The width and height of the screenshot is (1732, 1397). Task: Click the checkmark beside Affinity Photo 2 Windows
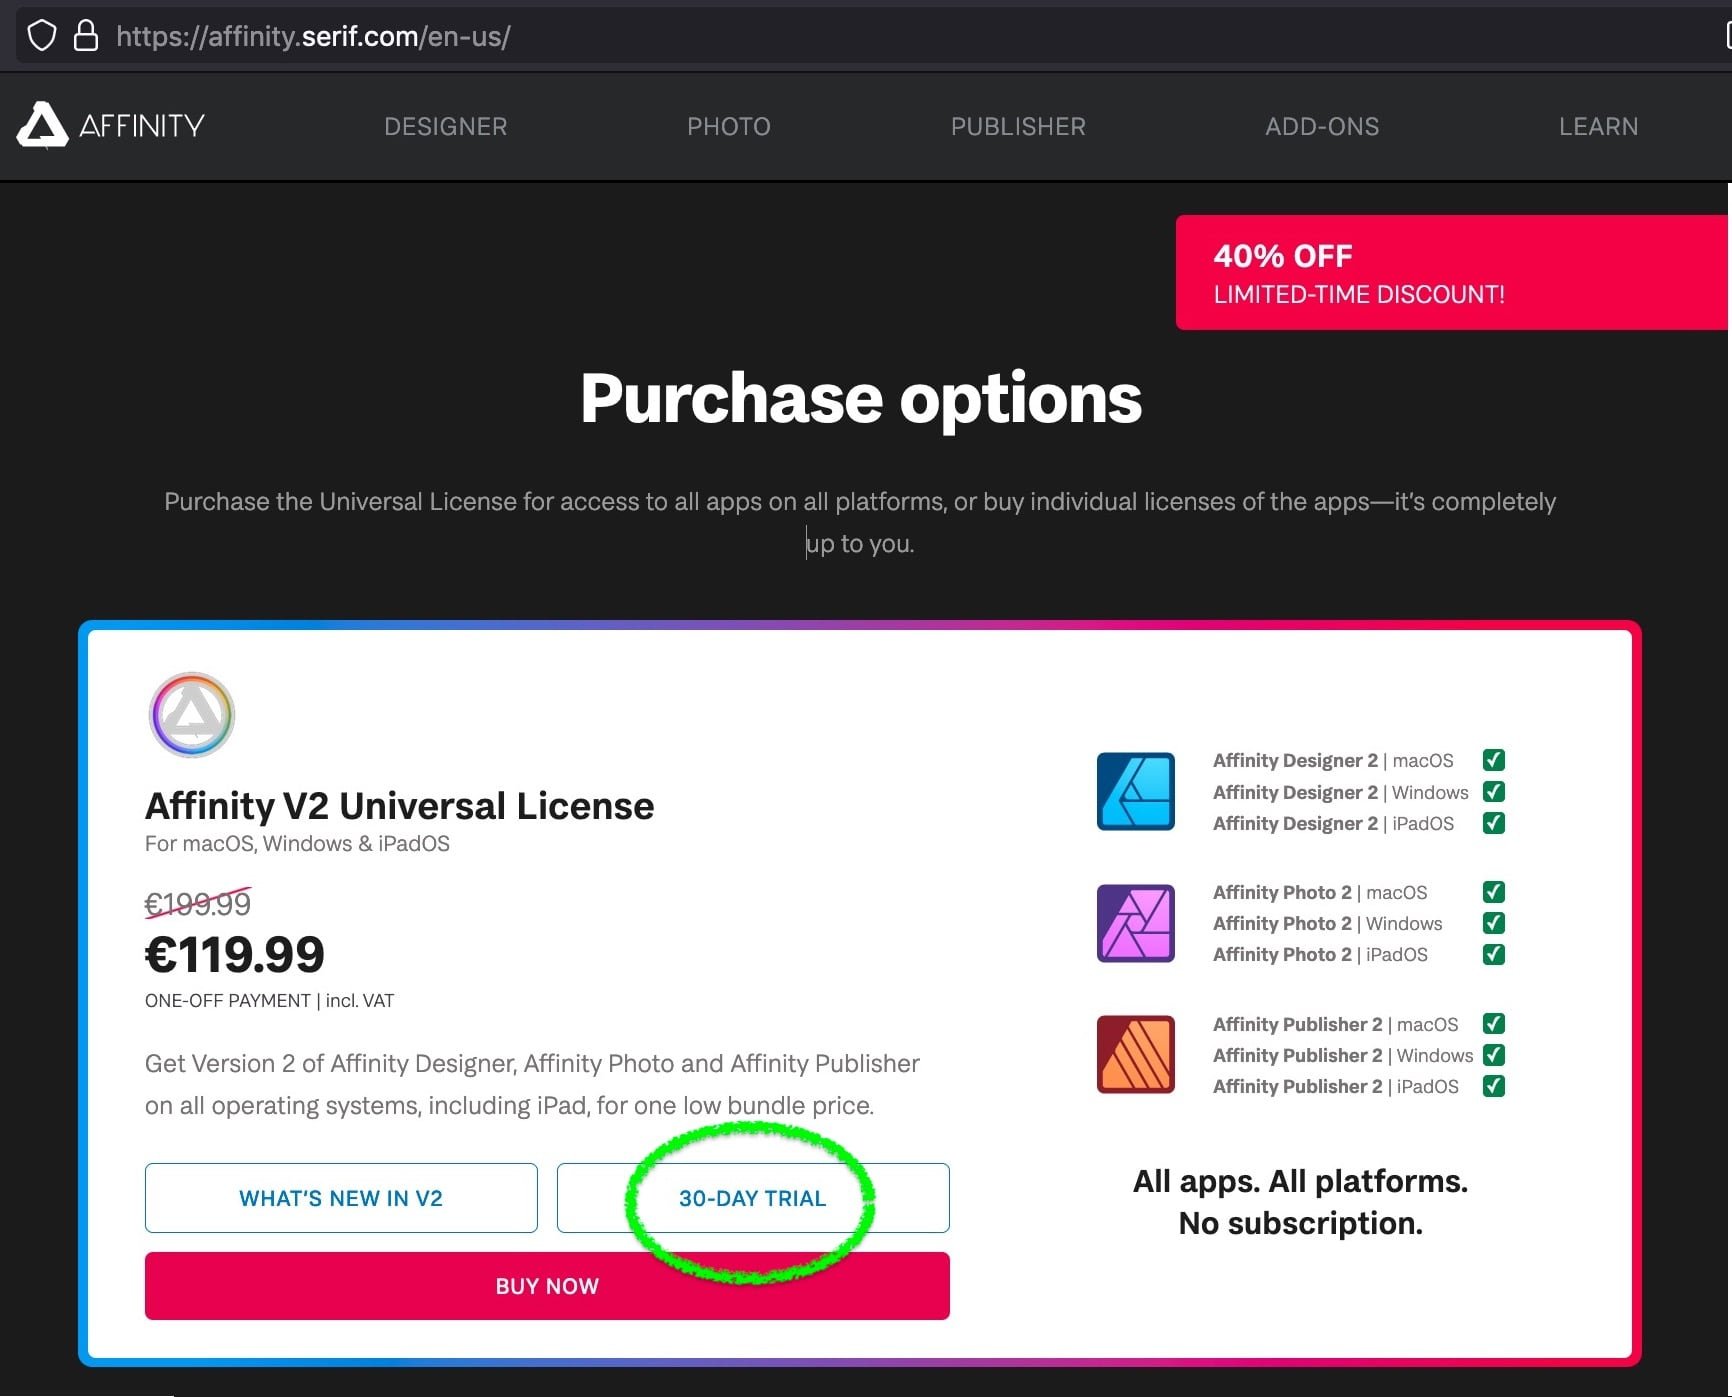point(1494,923)
